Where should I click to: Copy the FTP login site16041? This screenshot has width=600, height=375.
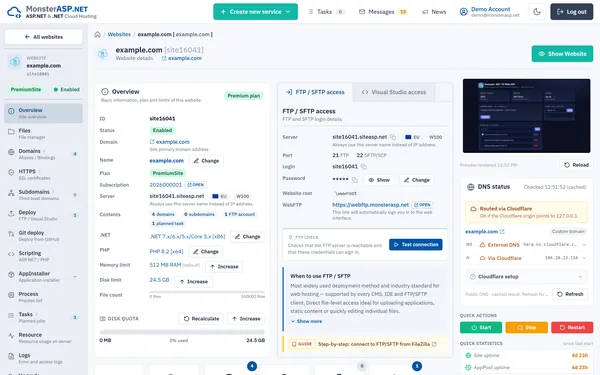tap(364, 167)
